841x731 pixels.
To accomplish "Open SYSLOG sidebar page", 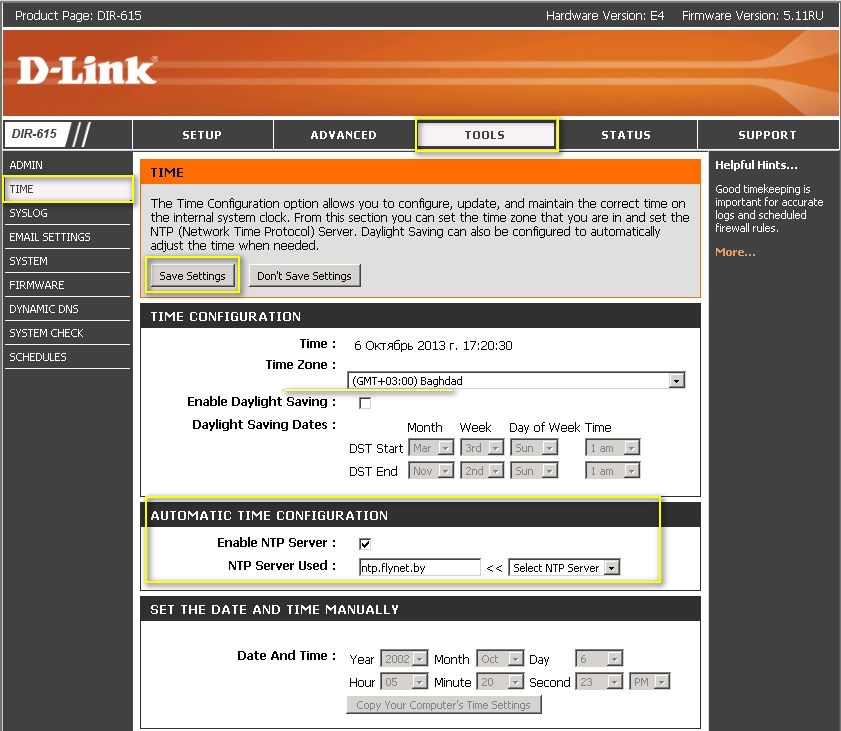I will click(x=67, y=213).
